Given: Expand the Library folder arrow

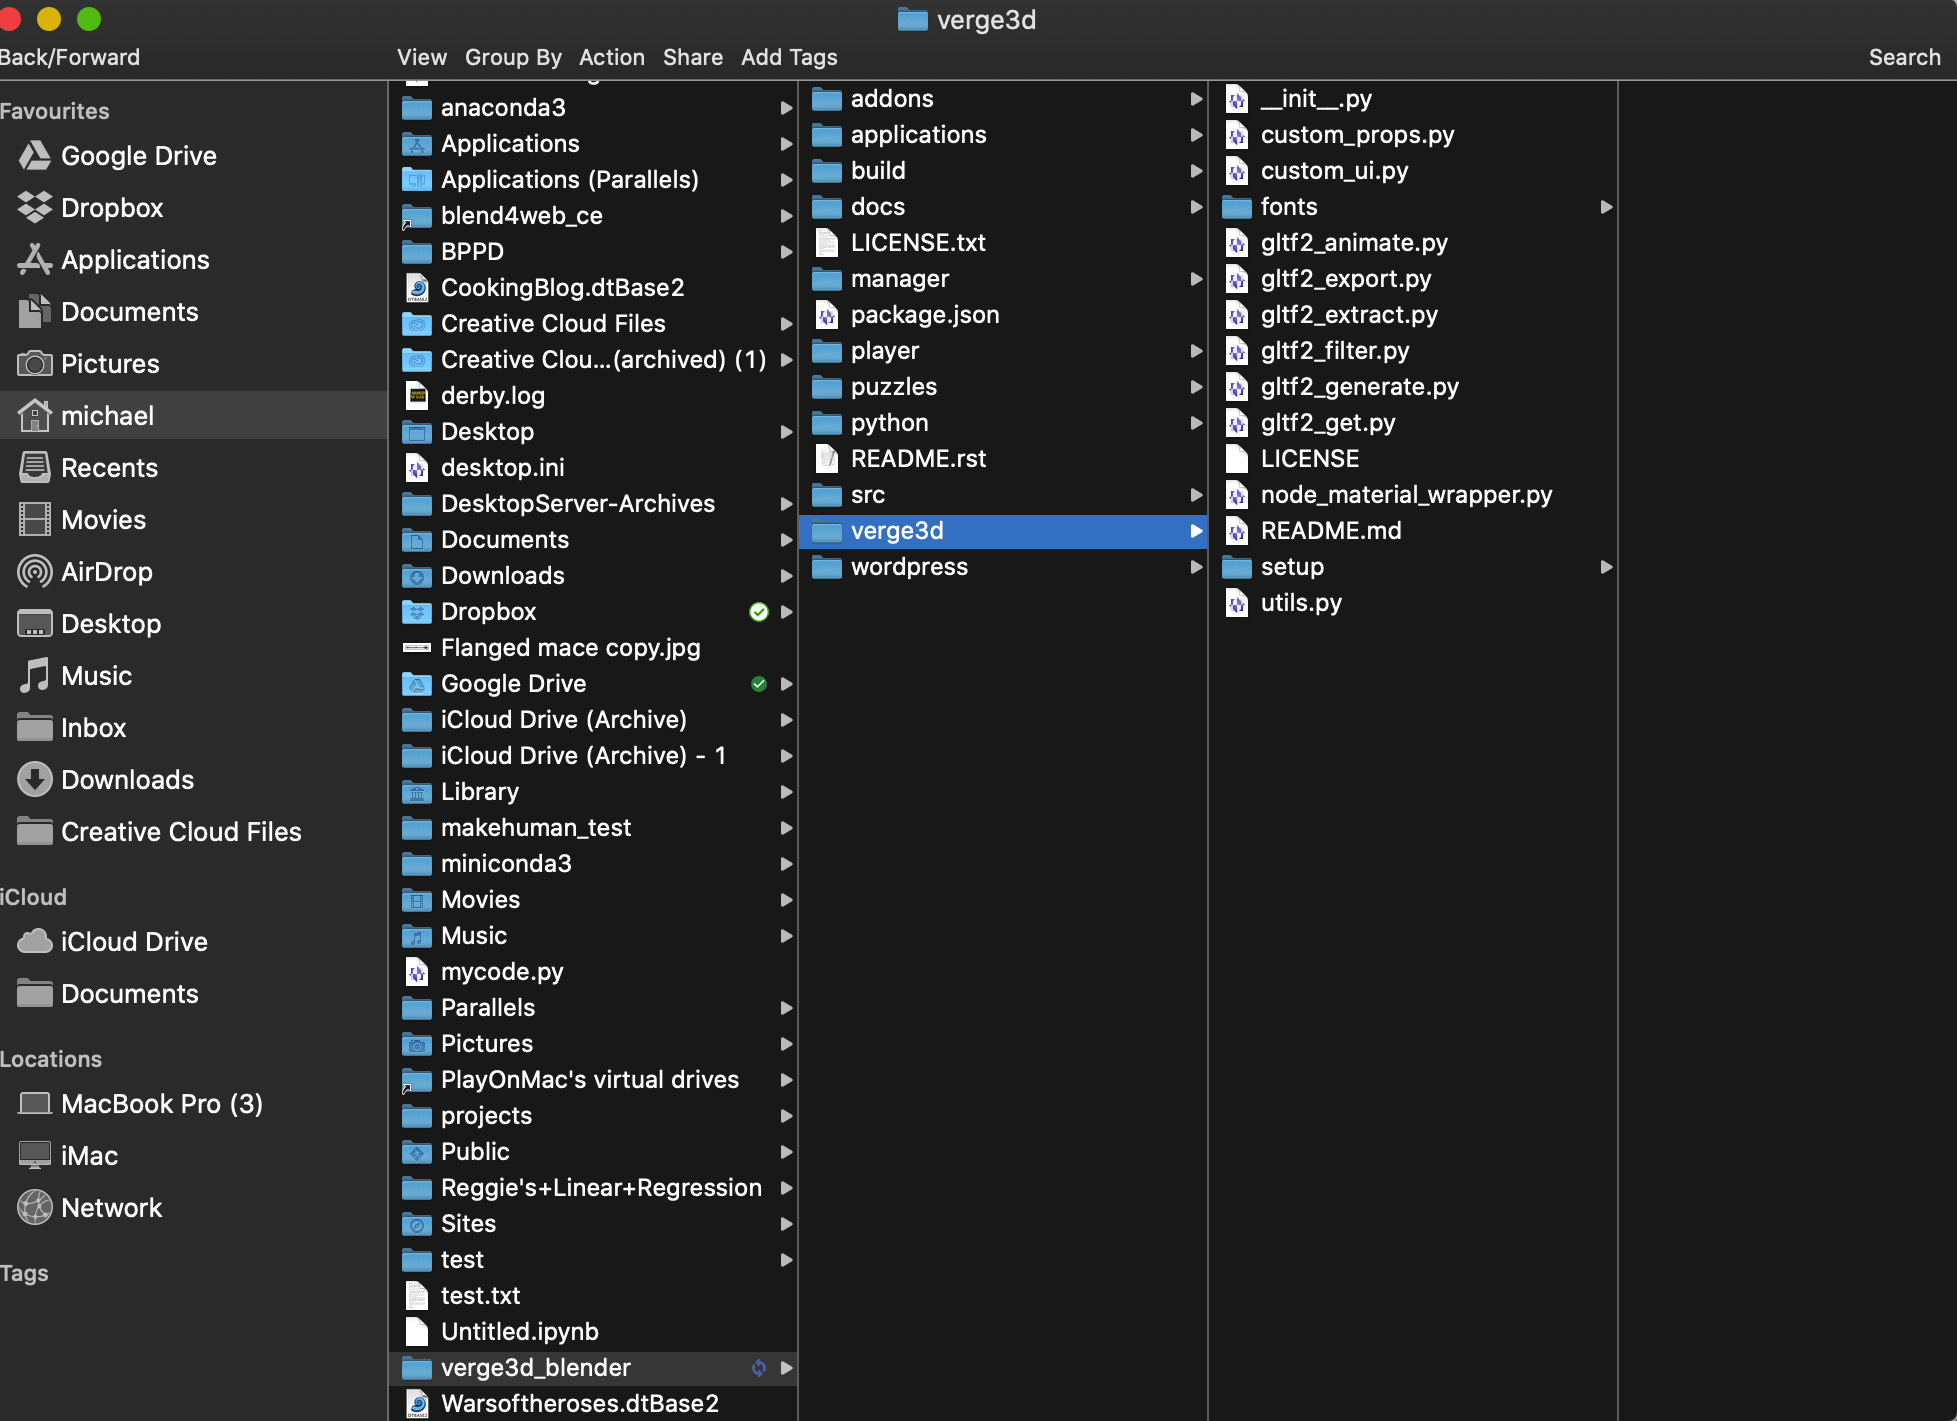Looking at the screenshot, I should [x=786, y=792].
